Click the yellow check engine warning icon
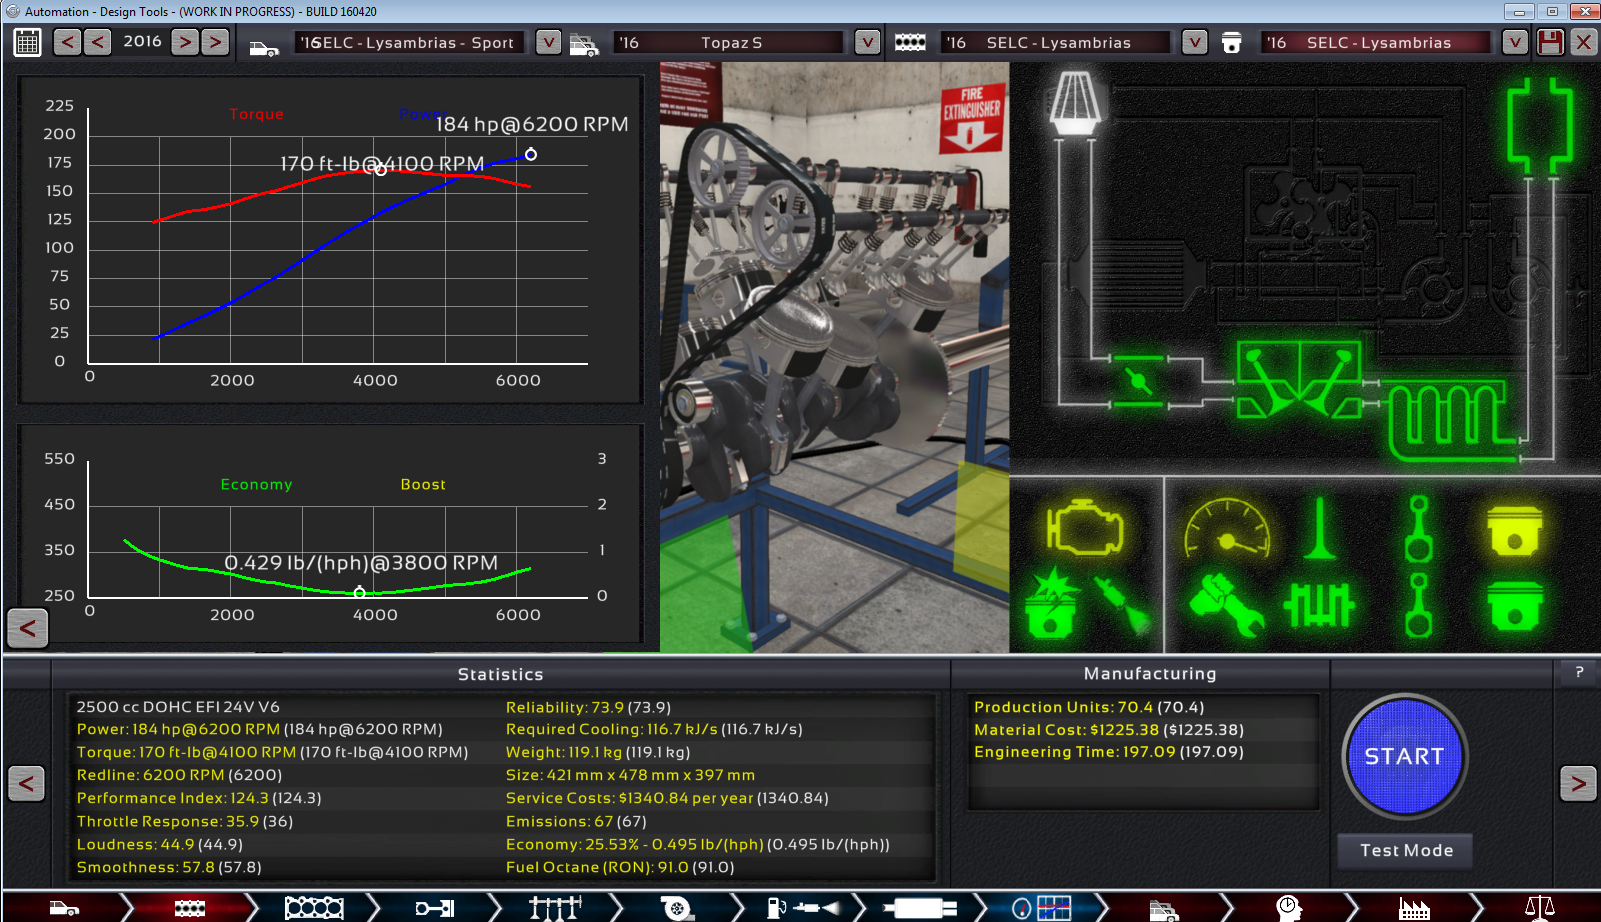The height and width of the screenshot is (922, 1601). pyautogui.click(x=1085, y=527)
